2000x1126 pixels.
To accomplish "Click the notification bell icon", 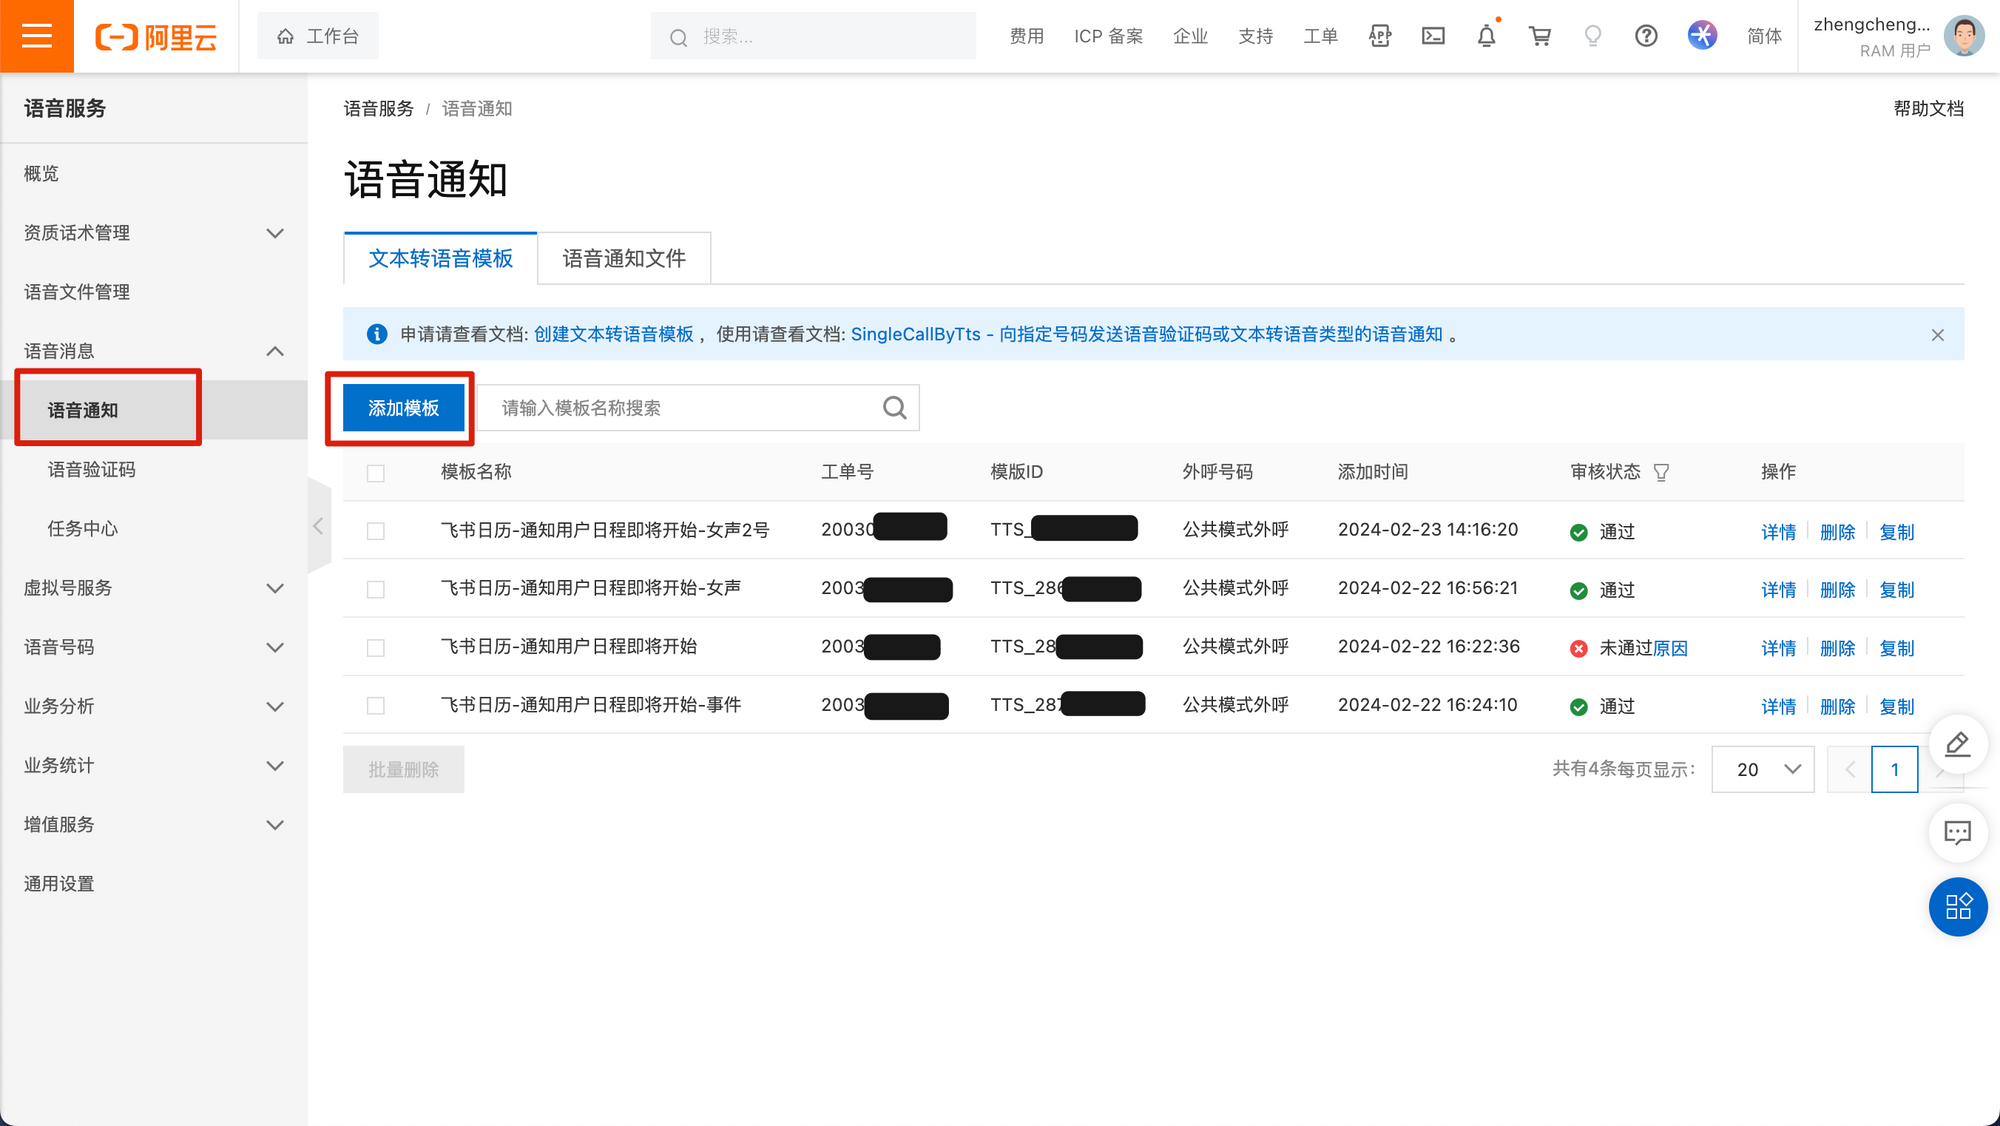I will [x=1486, y=36].
